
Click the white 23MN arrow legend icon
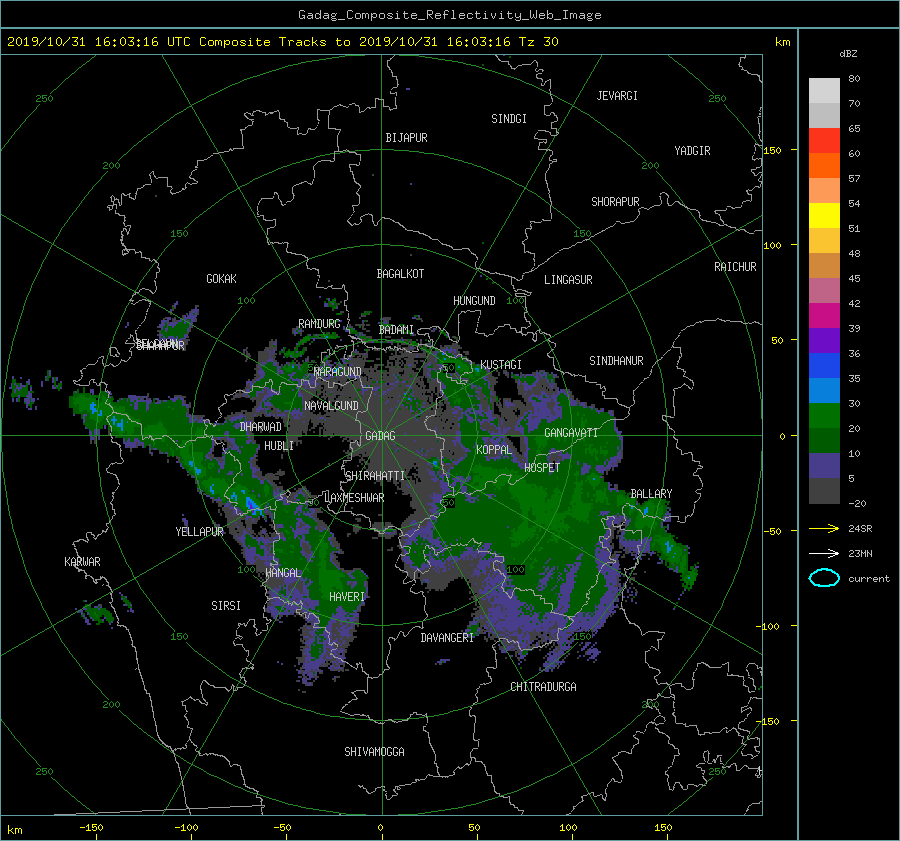[x=824, y=553]
